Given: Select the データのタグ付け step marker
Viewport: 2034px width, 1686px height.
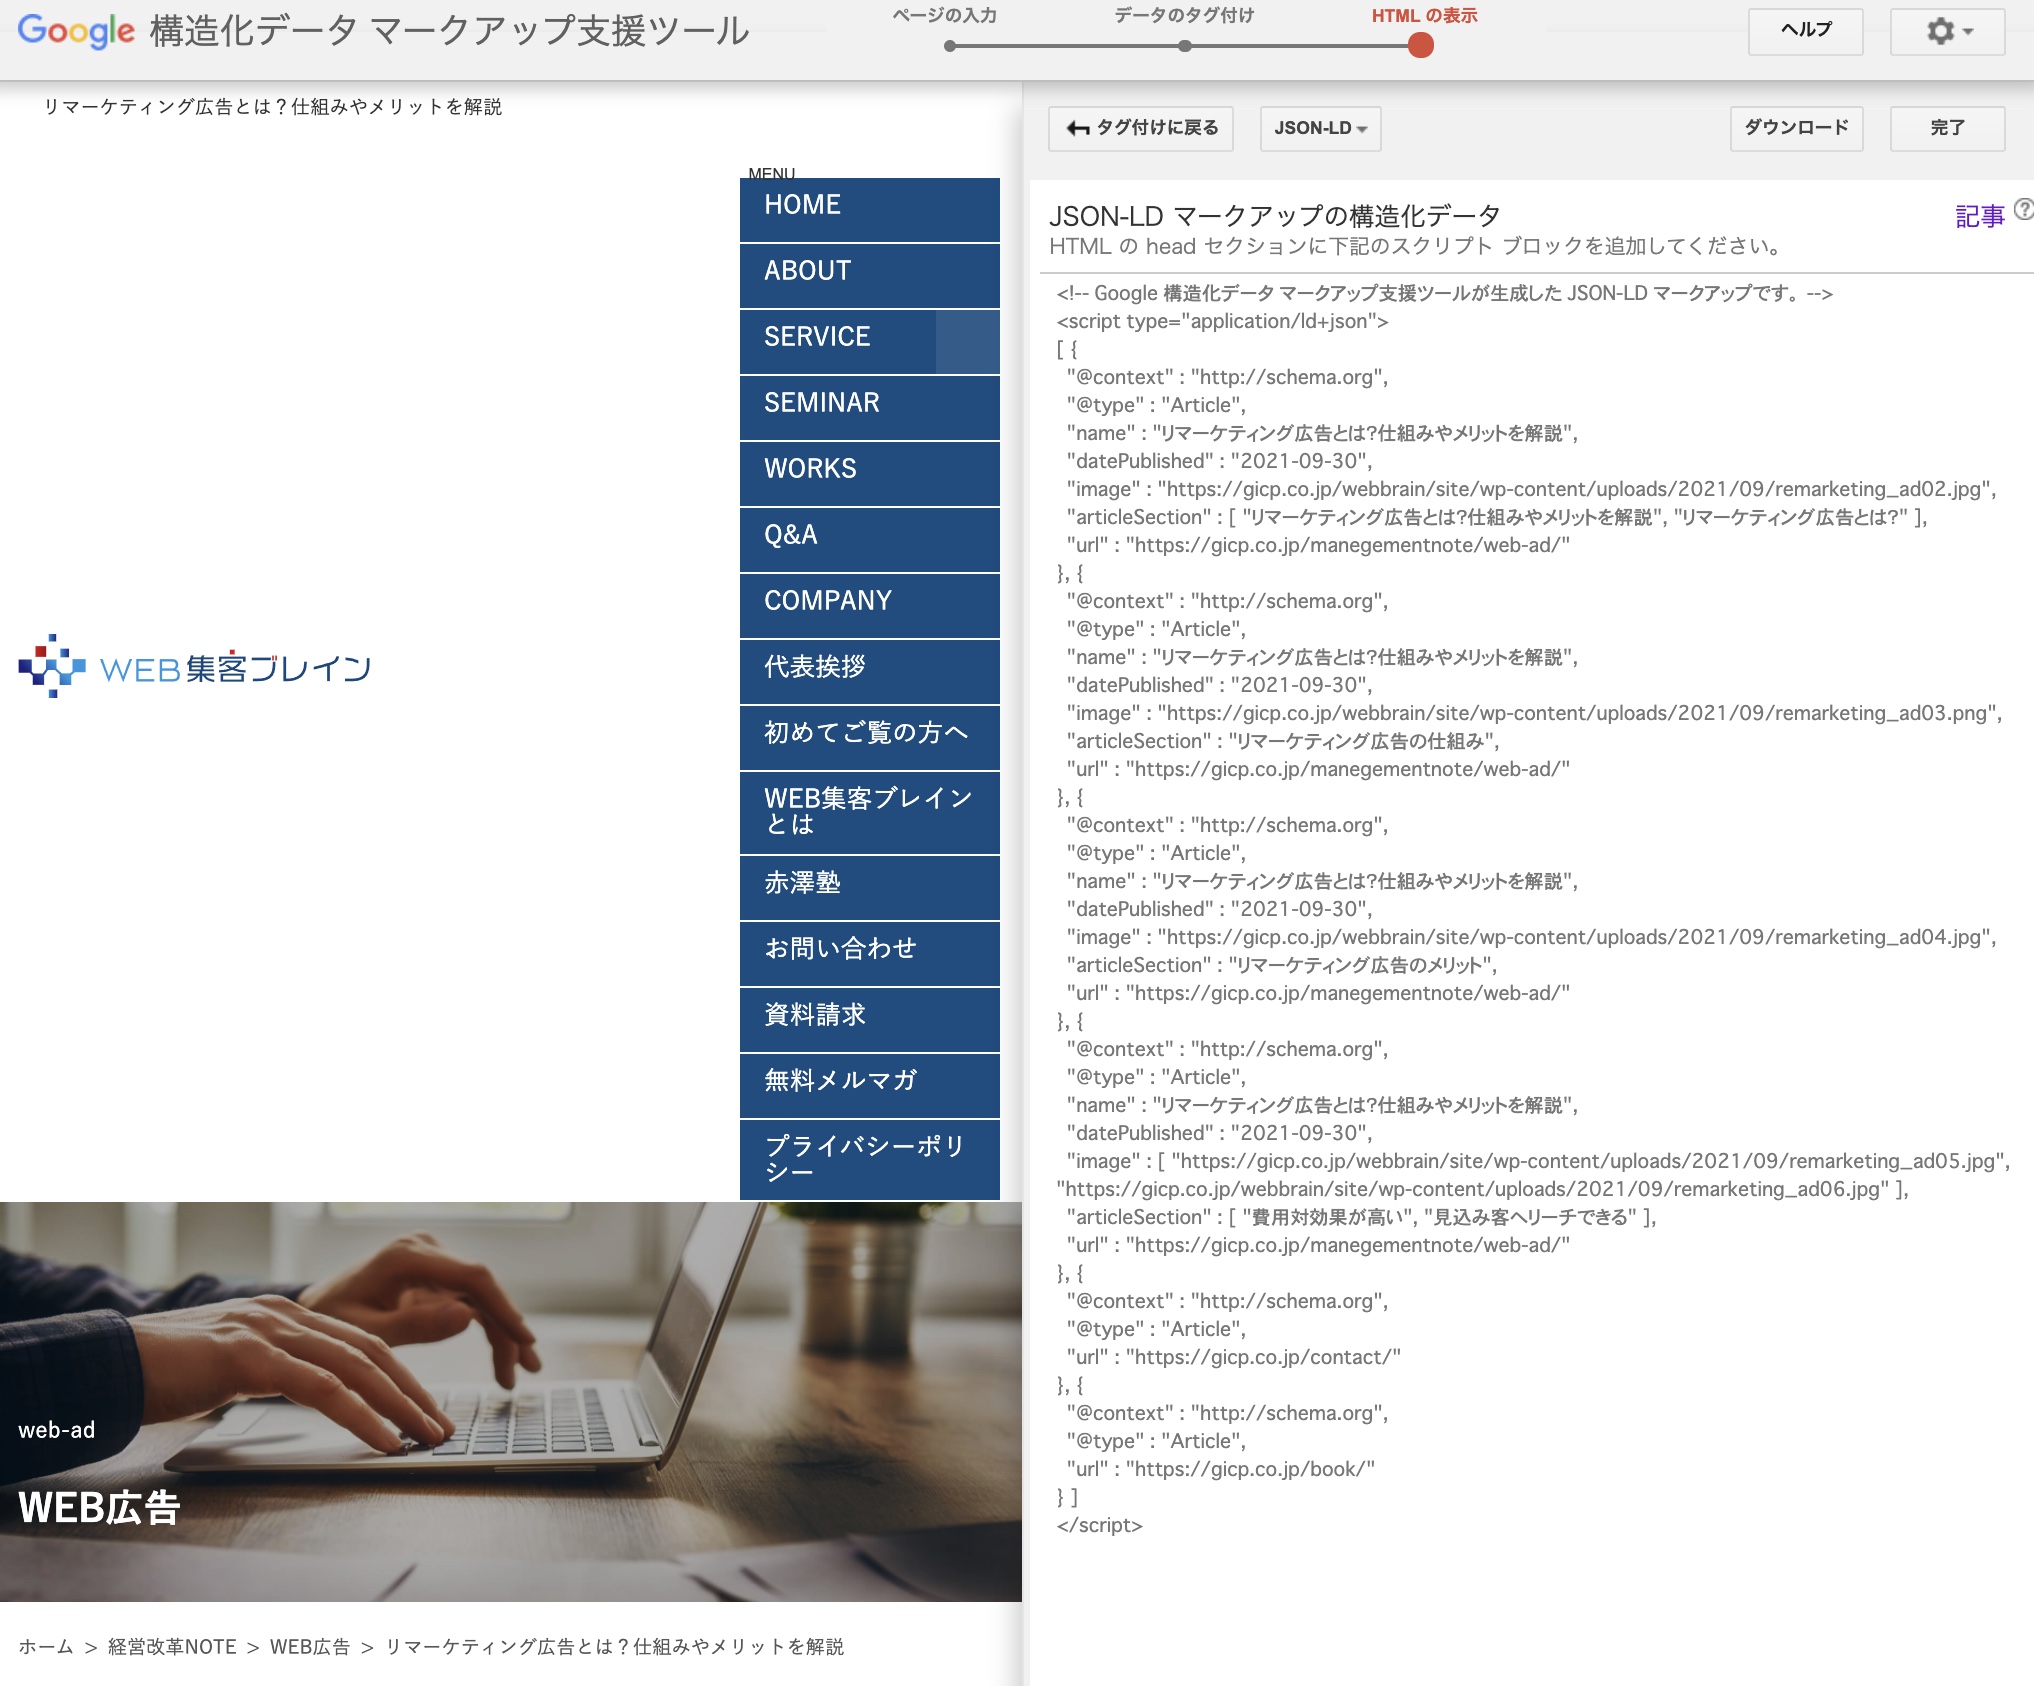Looking at the screenshot, I should (x=1185, y=46).
